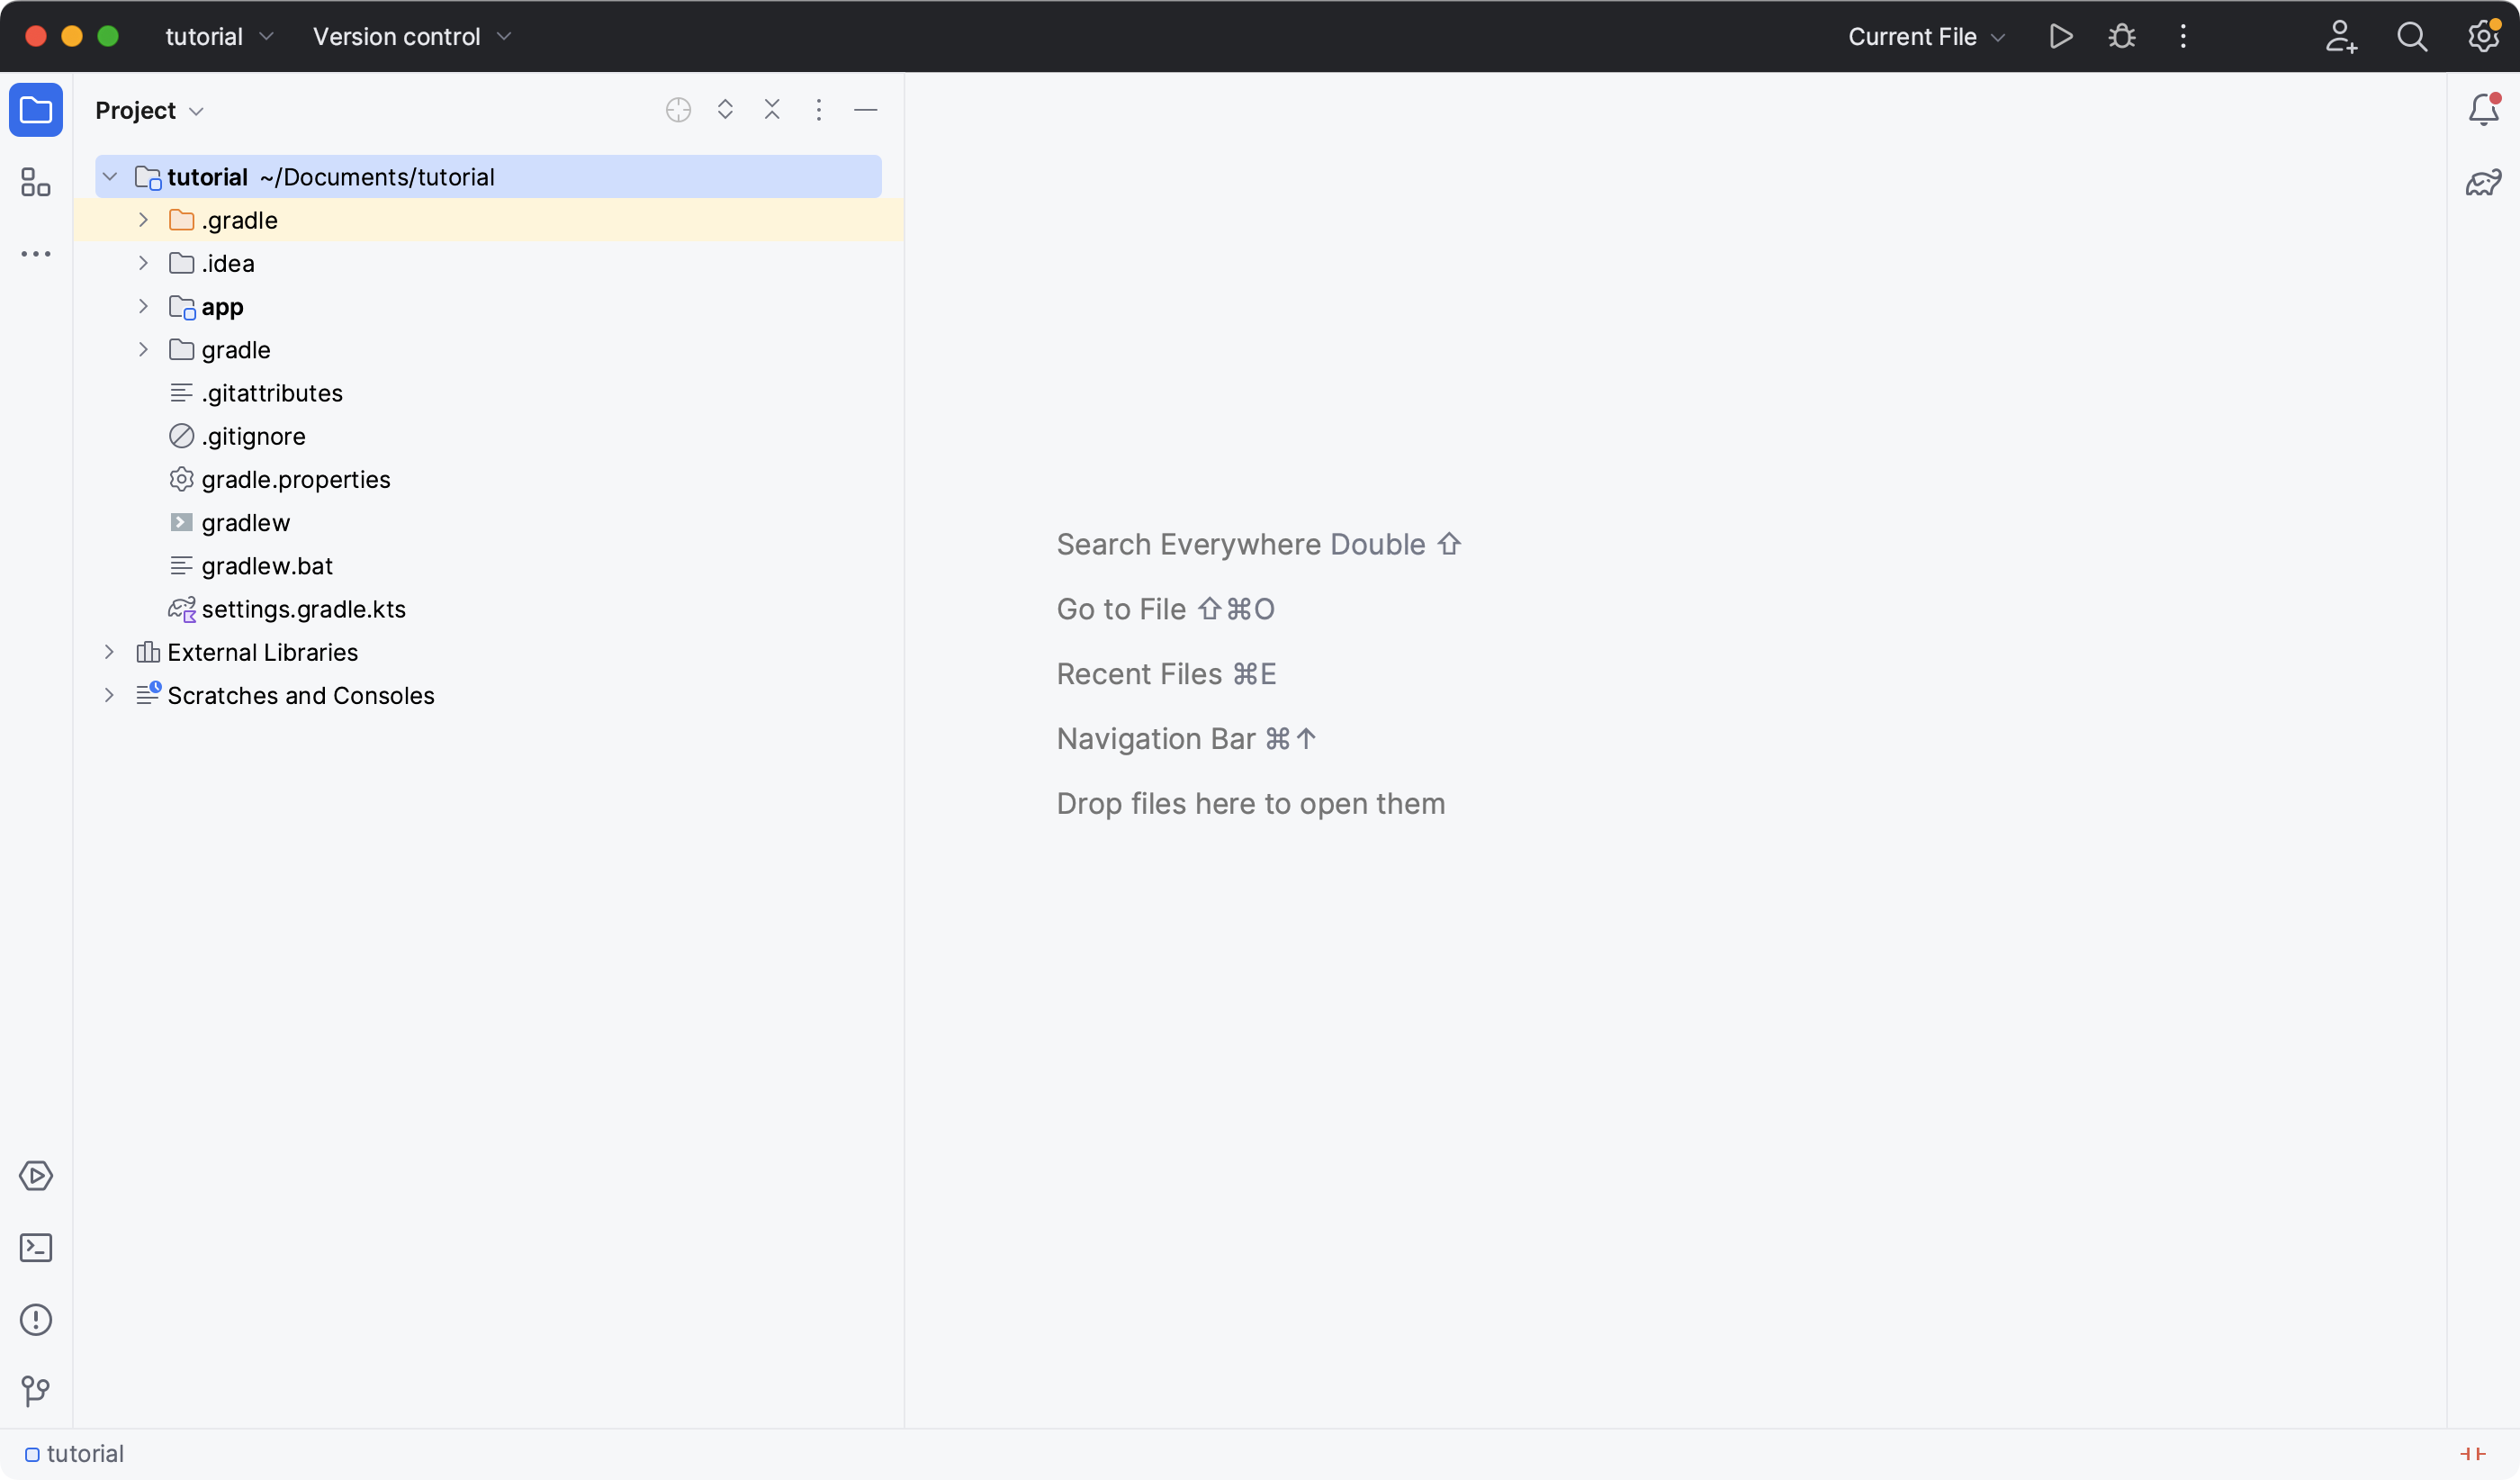Open Notifications bell icon

(2484, 109)
